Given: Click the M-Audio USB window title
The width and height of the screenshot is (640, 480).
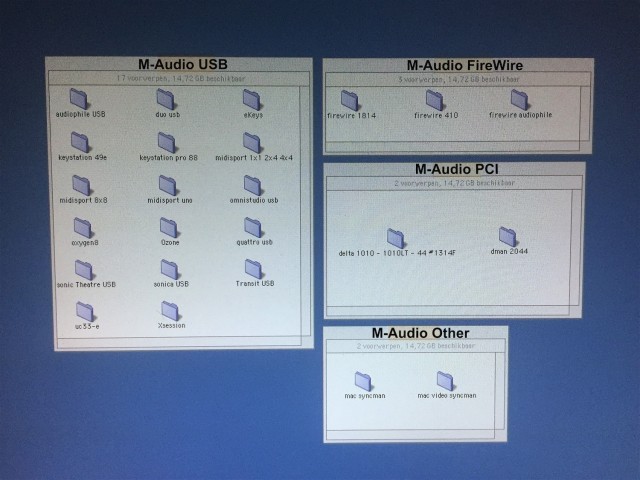Looking at the screenshot, I should pos(183,64).
